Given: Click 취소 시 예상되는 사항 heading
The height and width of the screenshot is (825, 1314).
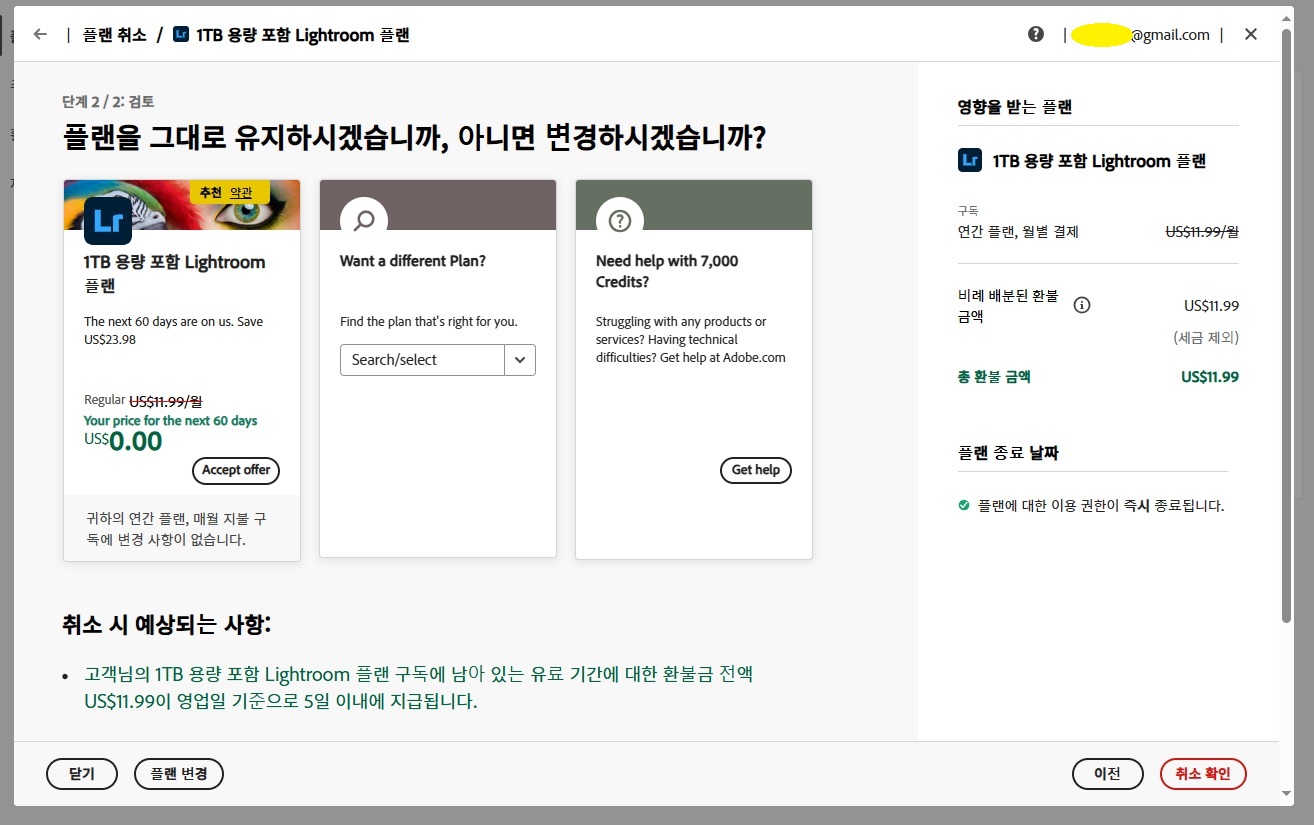Looking at the screenshot, I should [x=167, y=625].
